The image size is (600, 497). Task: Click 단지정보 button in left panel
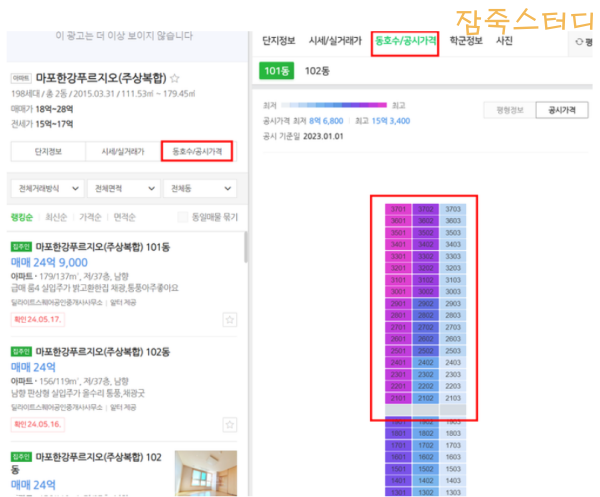pos(48,152)
